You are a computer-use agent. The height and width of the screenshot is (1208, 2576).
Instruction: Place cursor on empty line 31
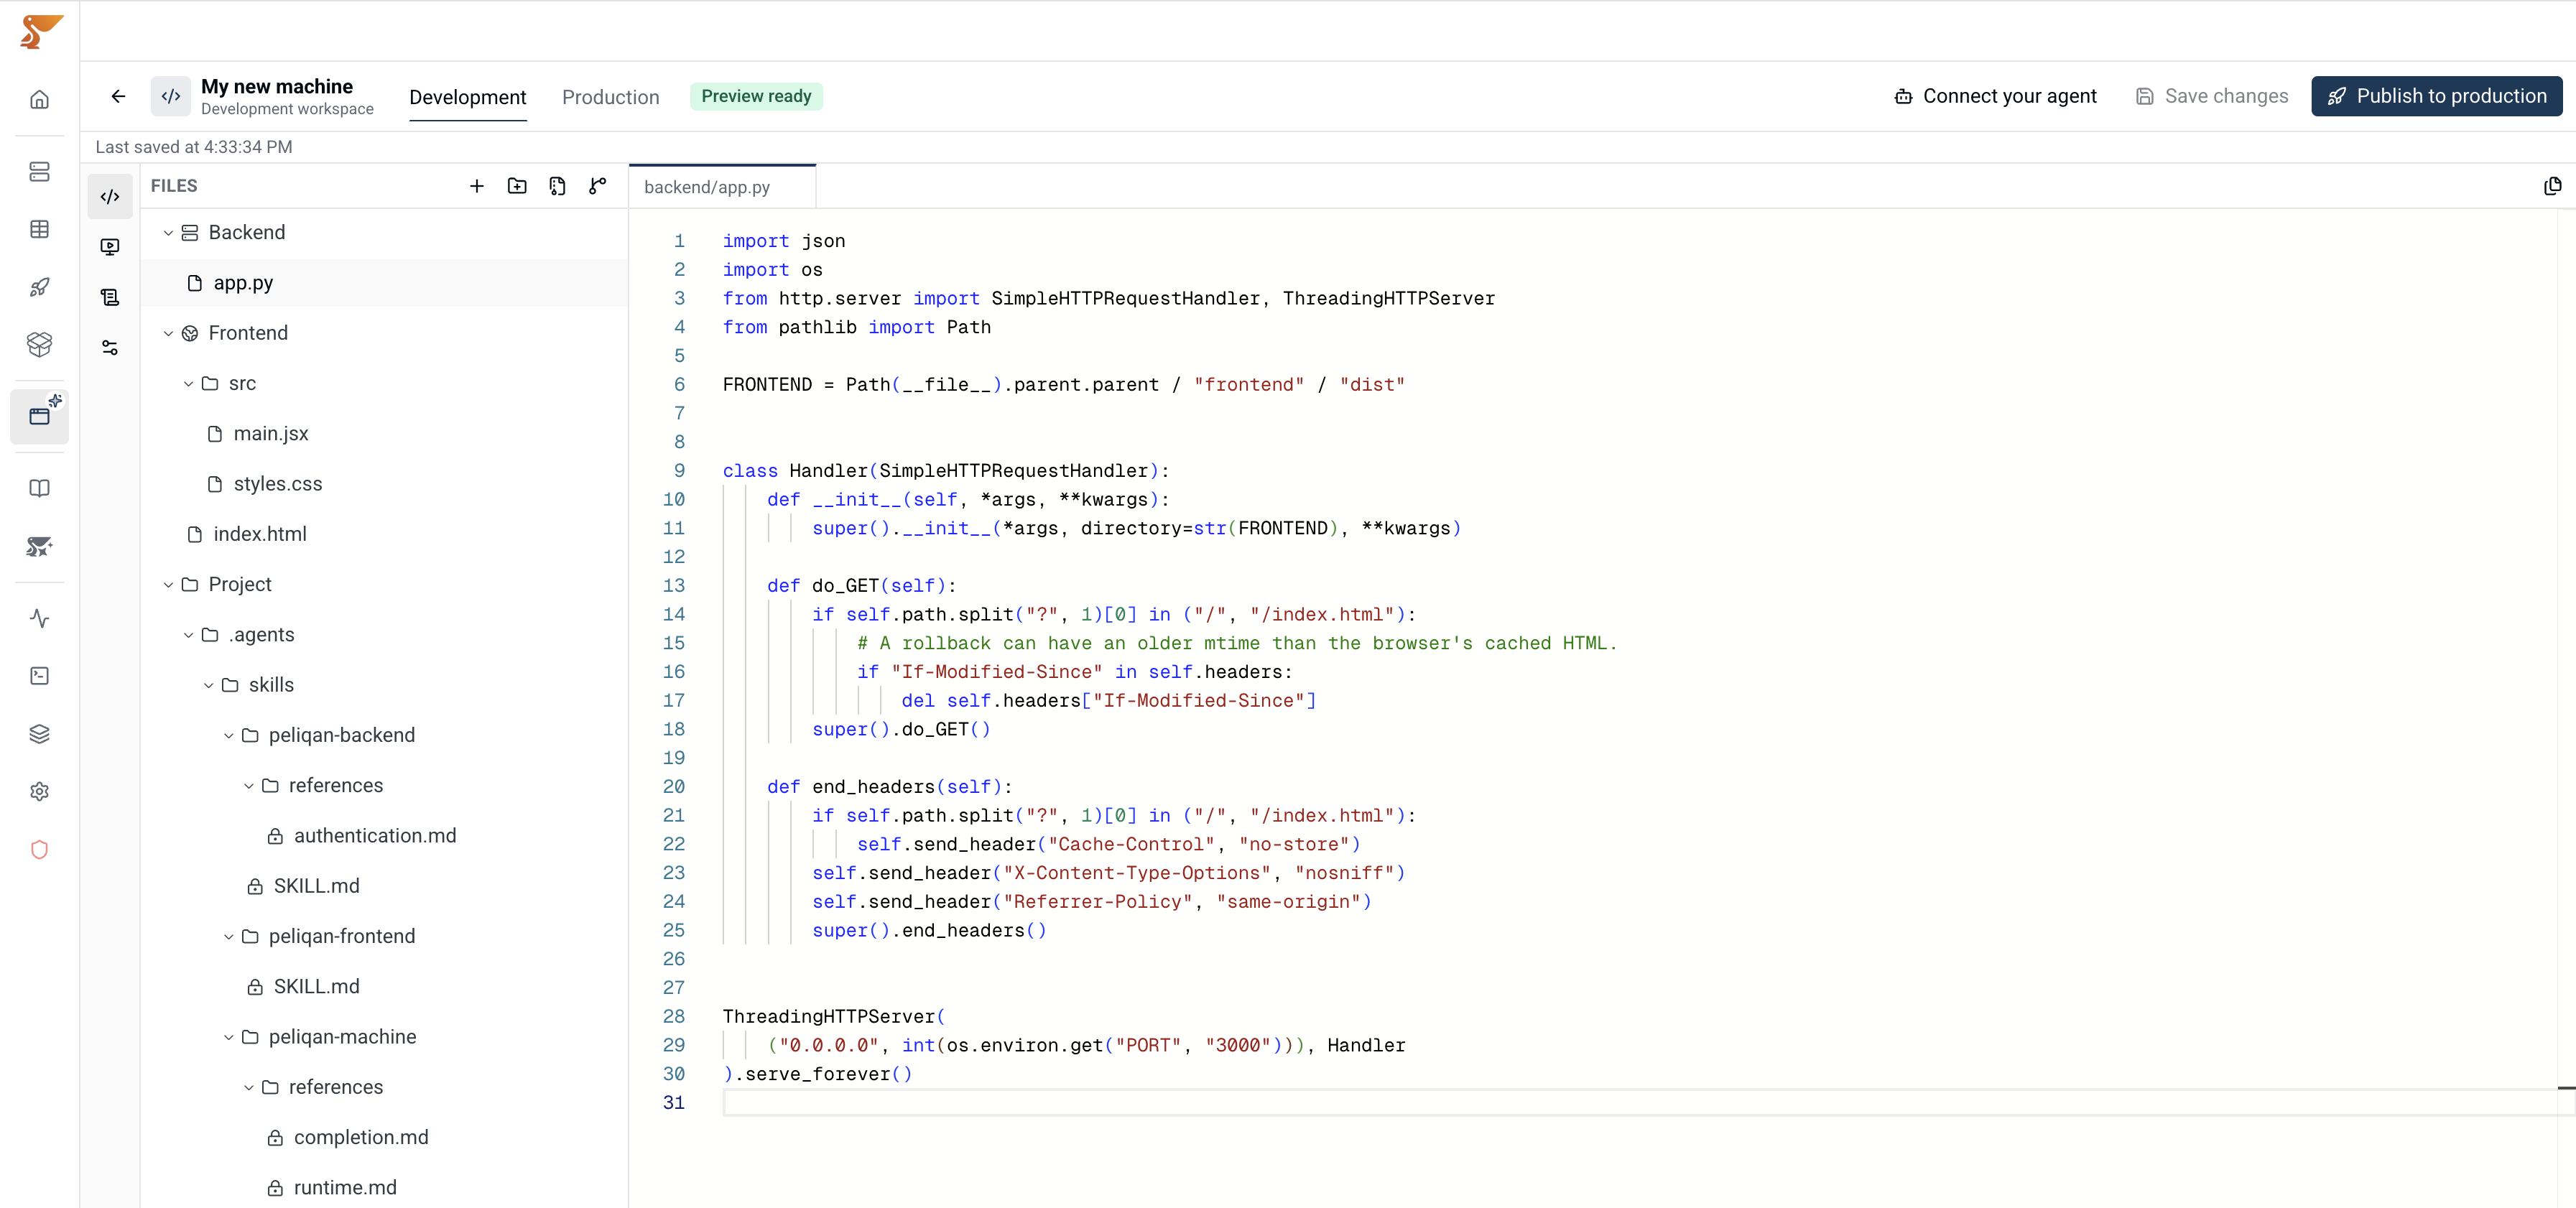[1640, 1102]
